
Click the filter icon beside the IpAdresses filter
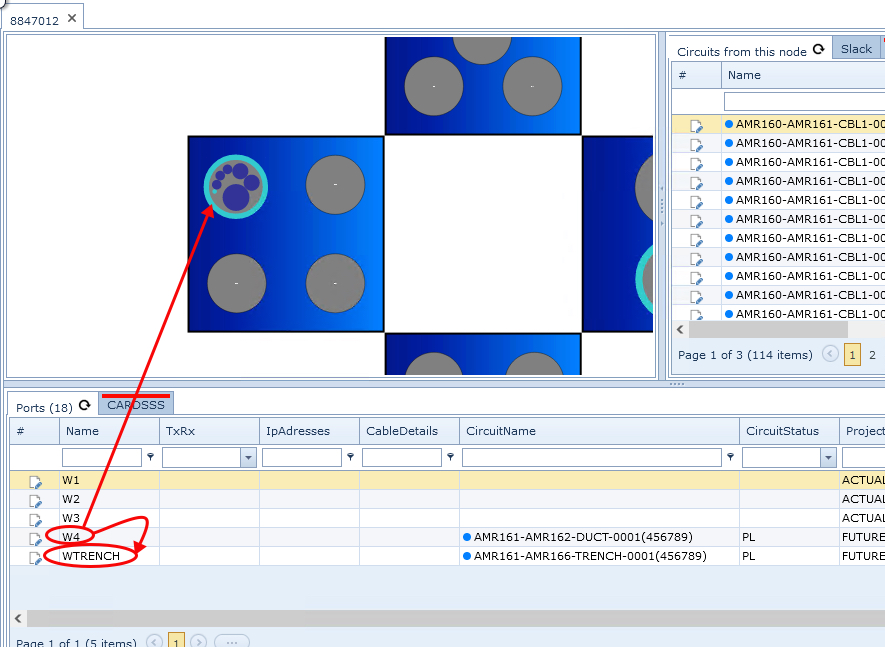(351, 457)
